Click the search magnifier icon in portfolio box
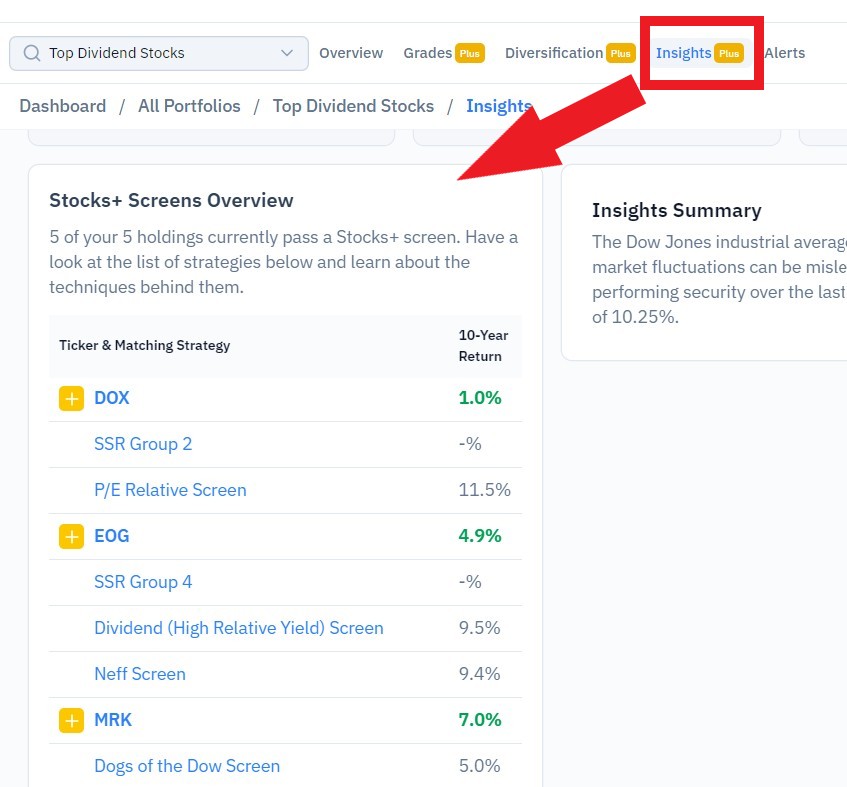 coord(32,53)
